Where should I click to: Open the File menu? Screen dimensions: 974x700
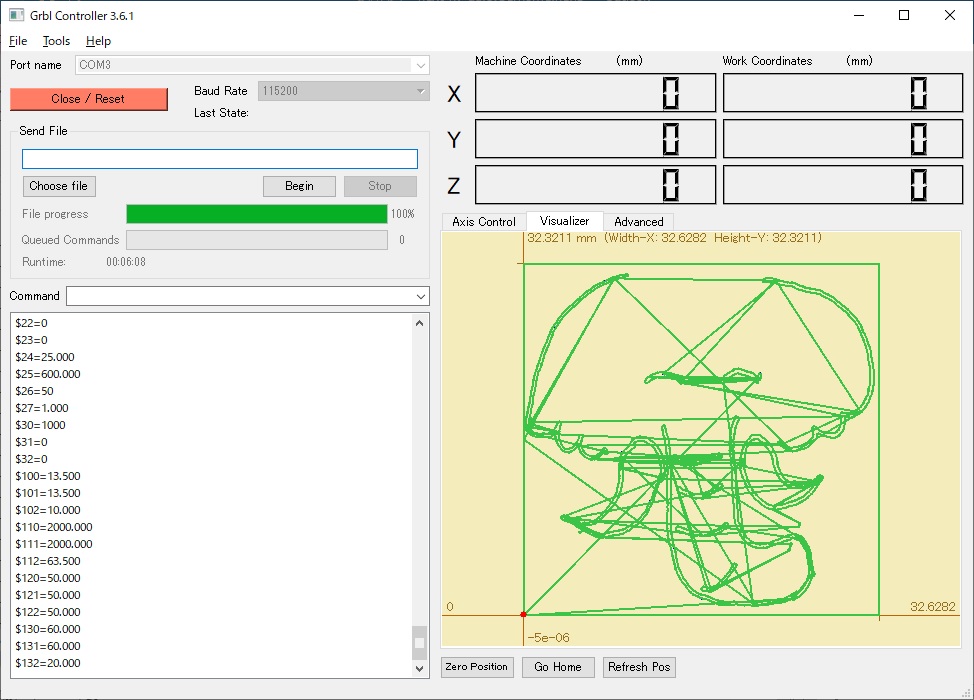point(18,41)
